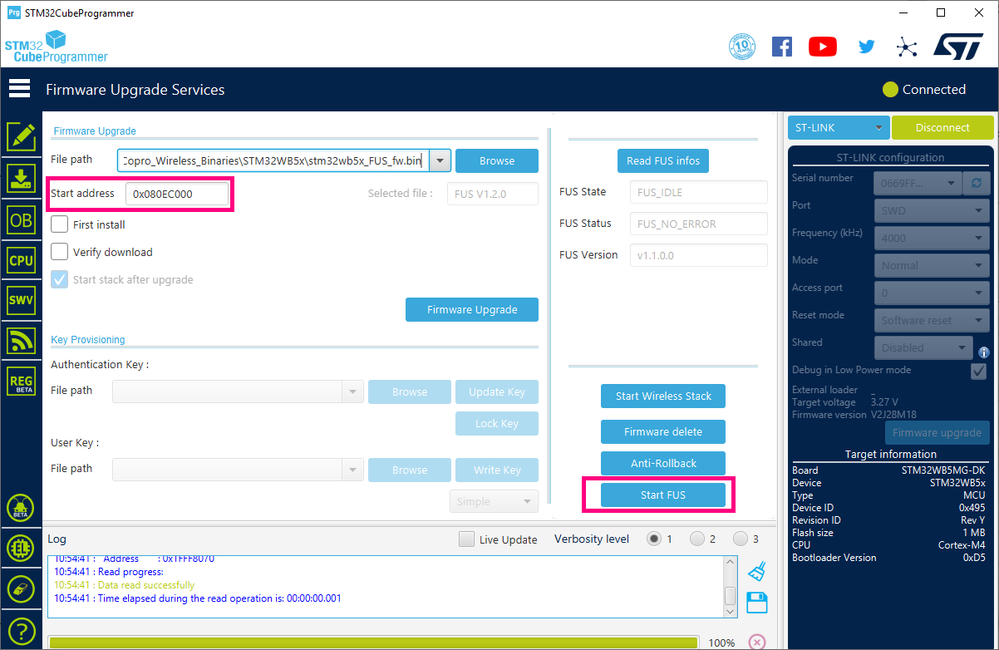
Task: Open the external loaders EL icon
Action: click(x=20, y=548)
